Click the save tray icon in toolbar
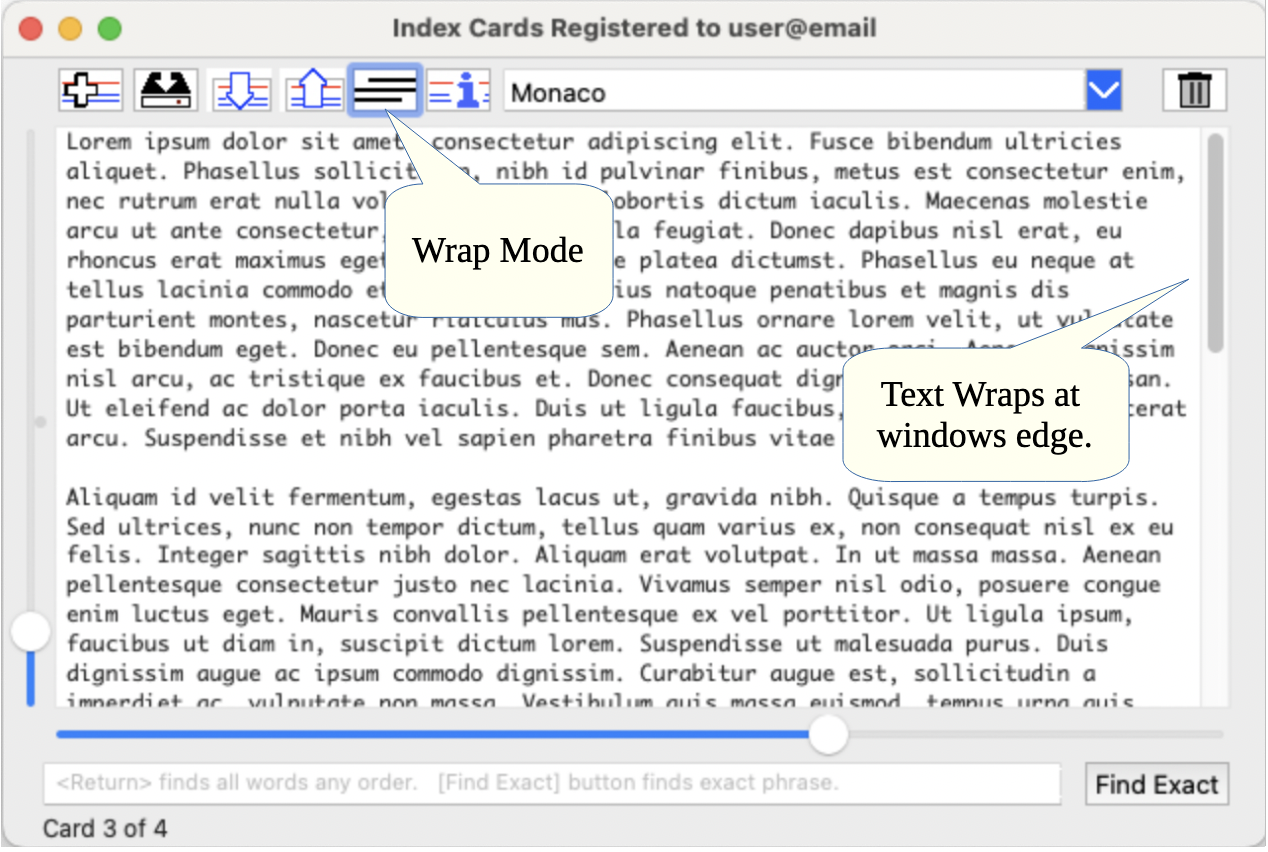Viewport: 1268px width, 852px height. (166, 92)
